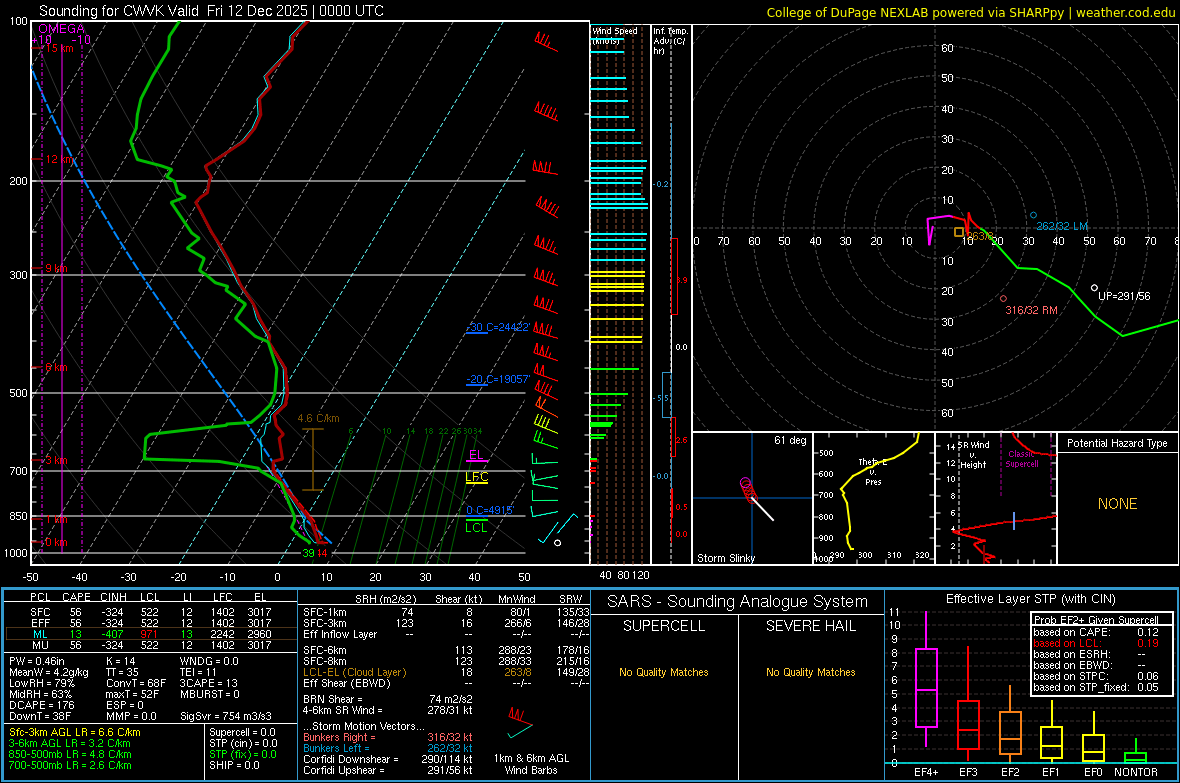
Task: Click the NONE hazard type result
Action: pos(1118,504)
